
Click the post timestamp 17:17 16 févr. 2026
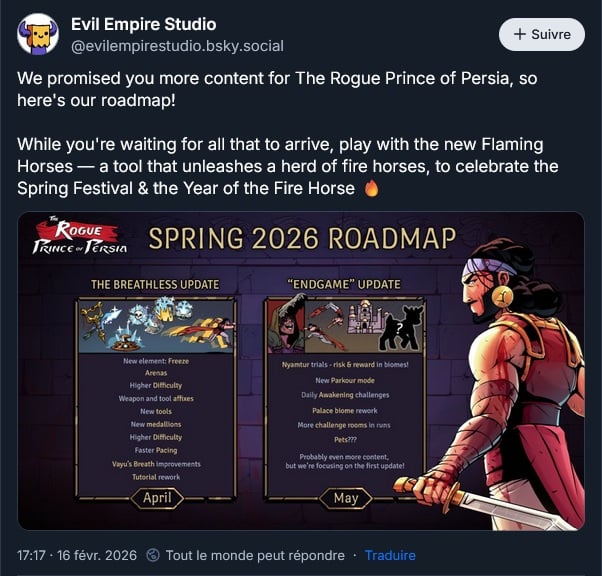[x=77, y=555]
